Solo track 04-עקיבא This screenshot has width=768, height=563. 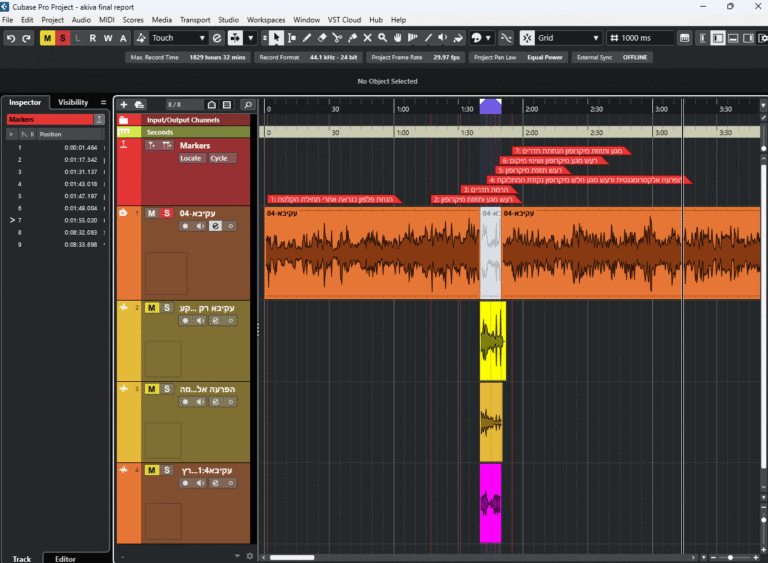click(167, 213)
